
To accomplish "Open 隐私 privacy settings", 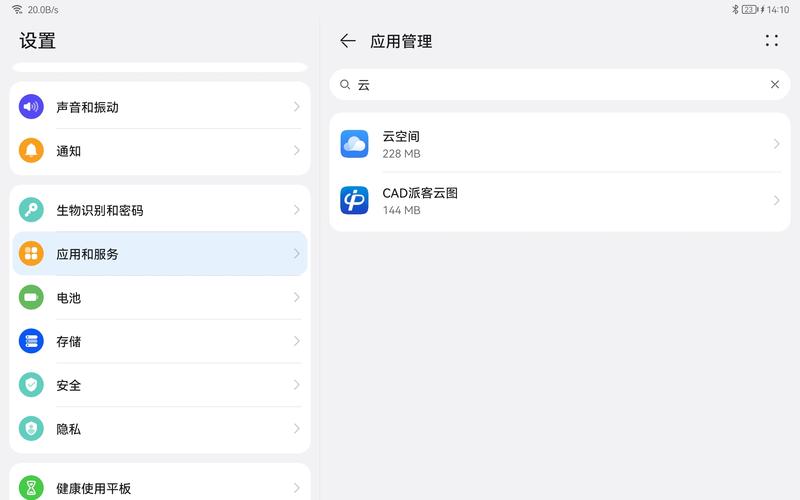I will pos(160,429).
